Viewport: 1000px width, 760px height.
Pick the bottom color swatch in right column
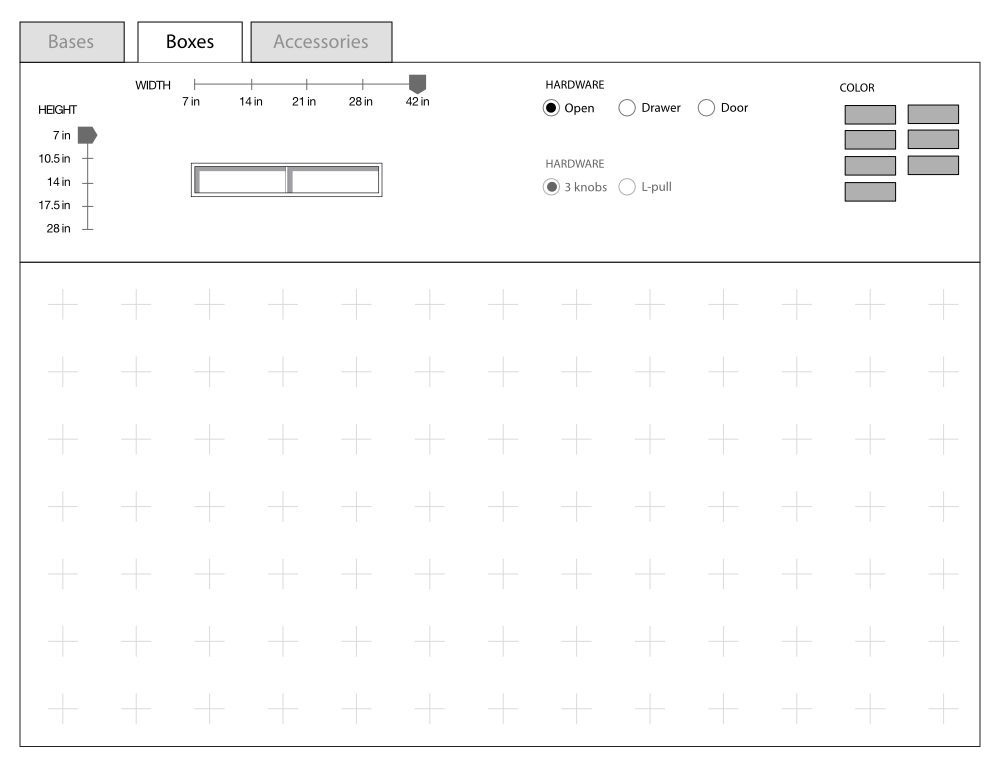click(933, 165)
